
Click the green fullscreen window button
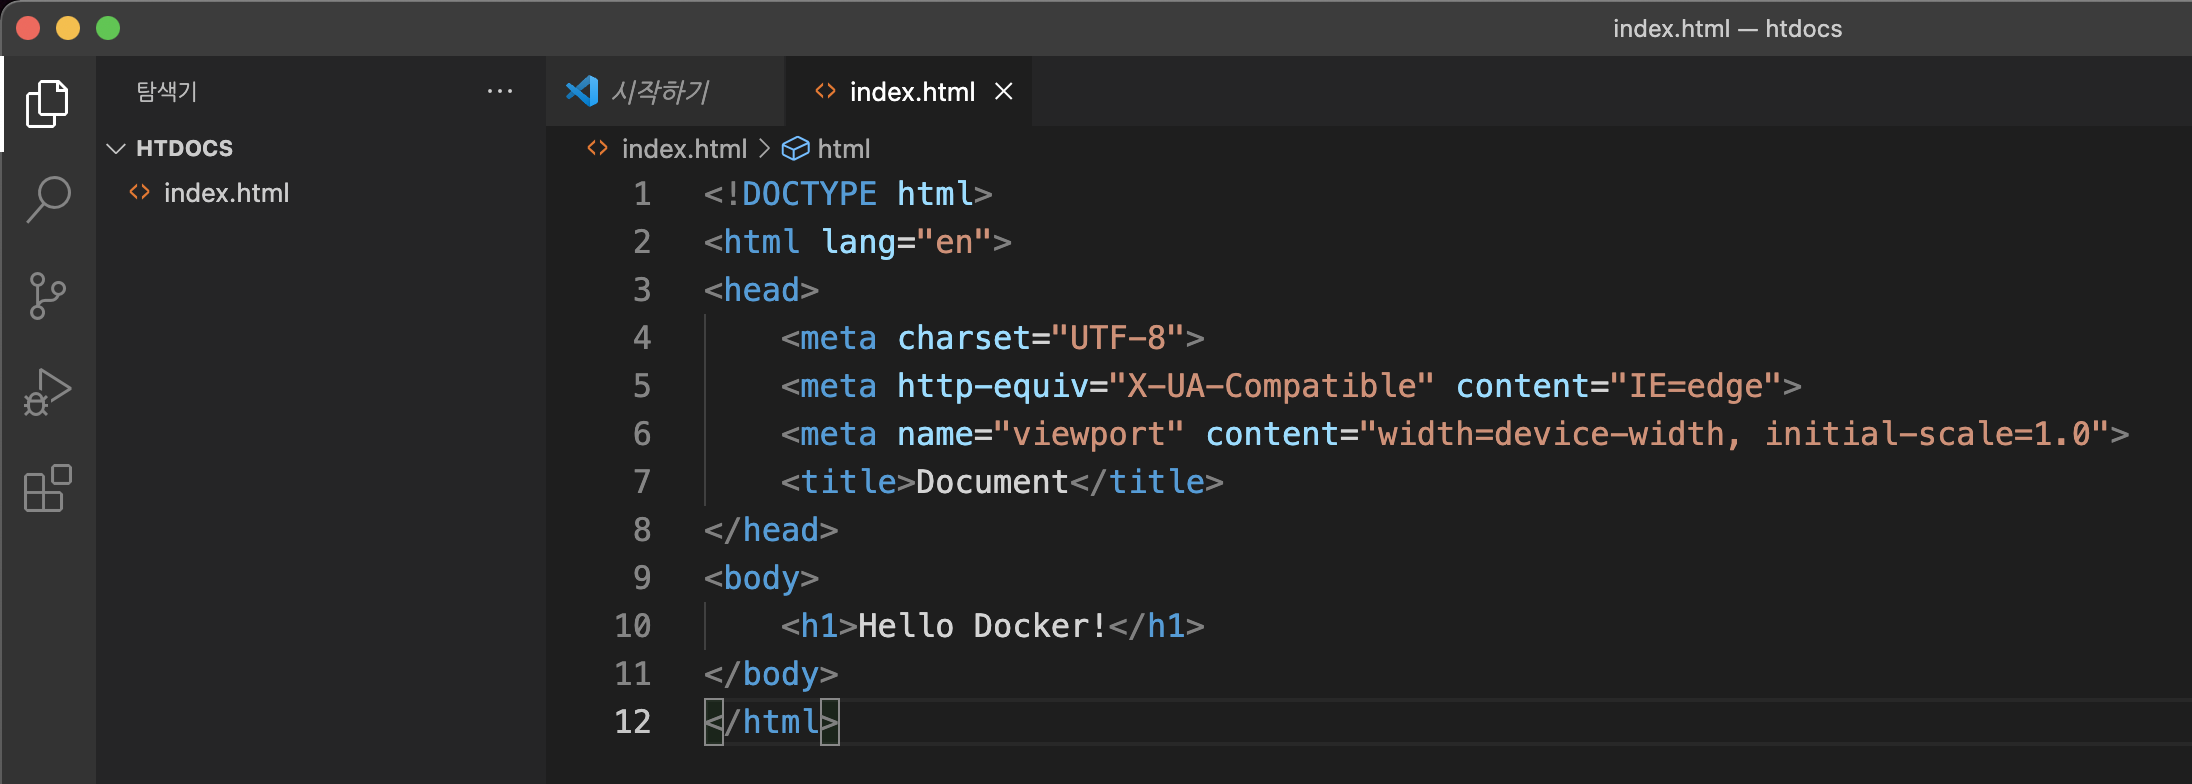point(108,28)
